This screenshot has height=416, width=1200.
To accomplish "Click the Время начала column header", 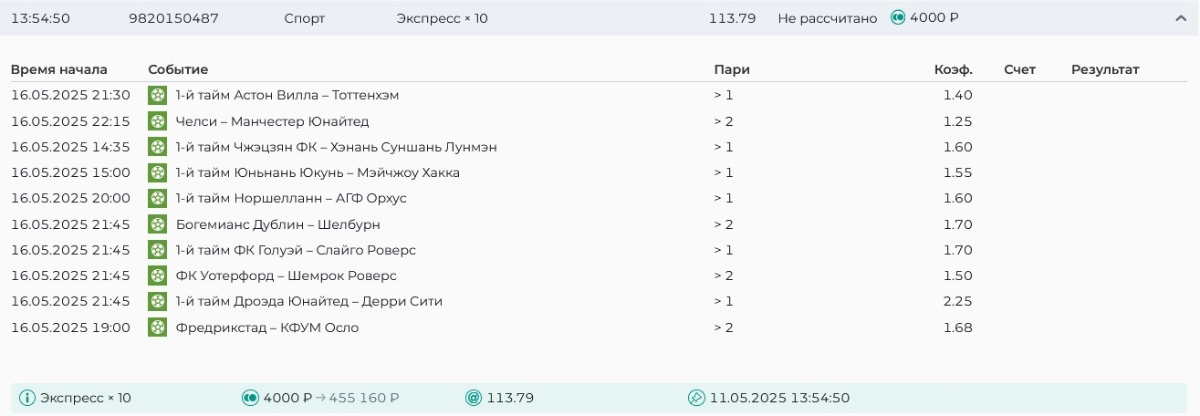I will pos(59,69).
